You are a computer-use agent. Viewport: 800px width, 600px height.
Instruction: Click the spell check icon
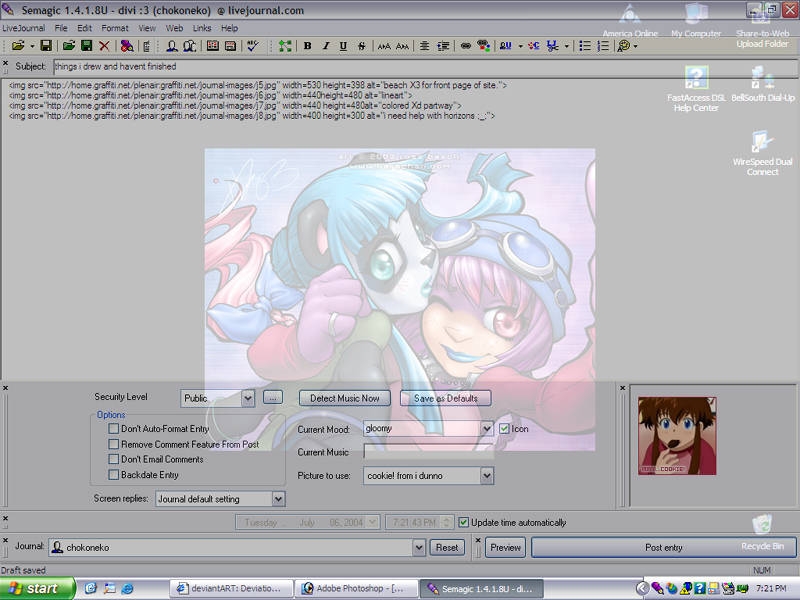[x=253, y=46]
